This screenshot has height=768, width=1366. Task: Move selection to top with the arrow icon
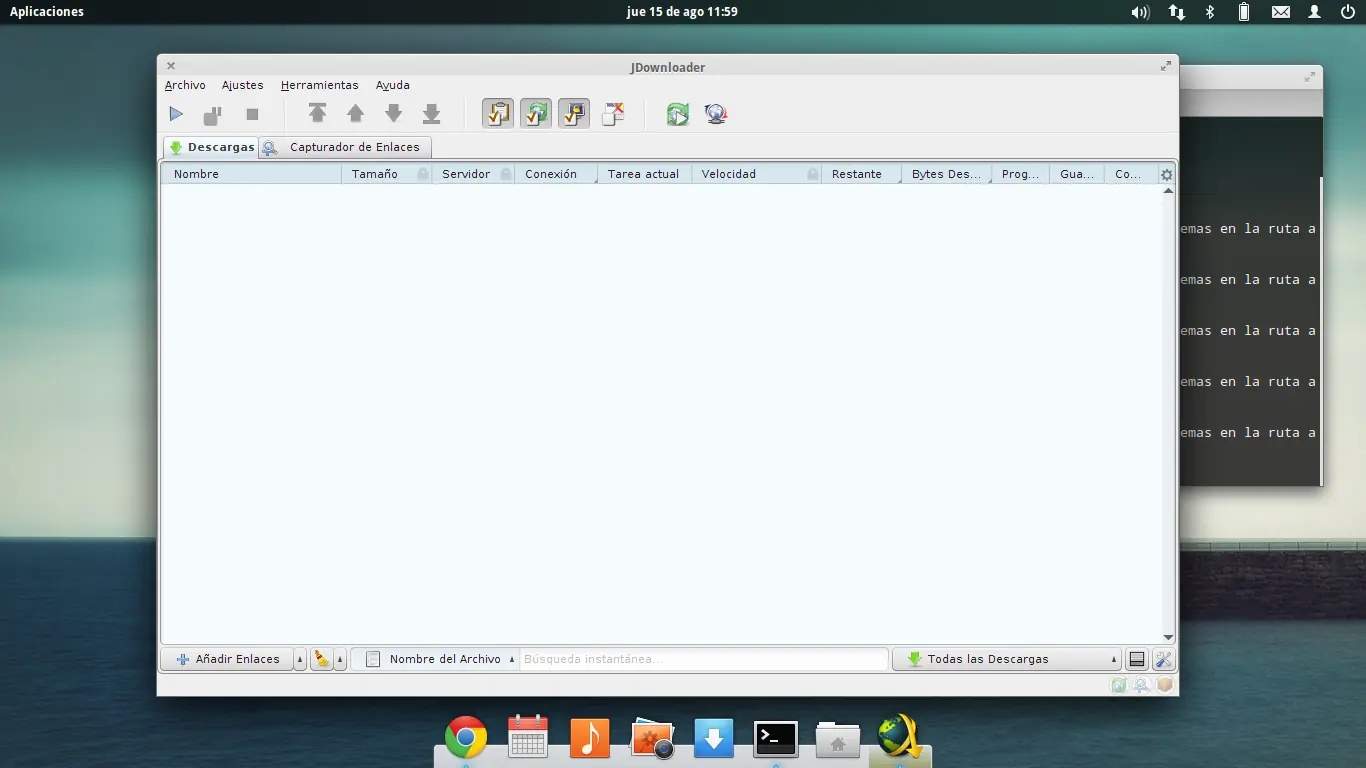point(317,114)
